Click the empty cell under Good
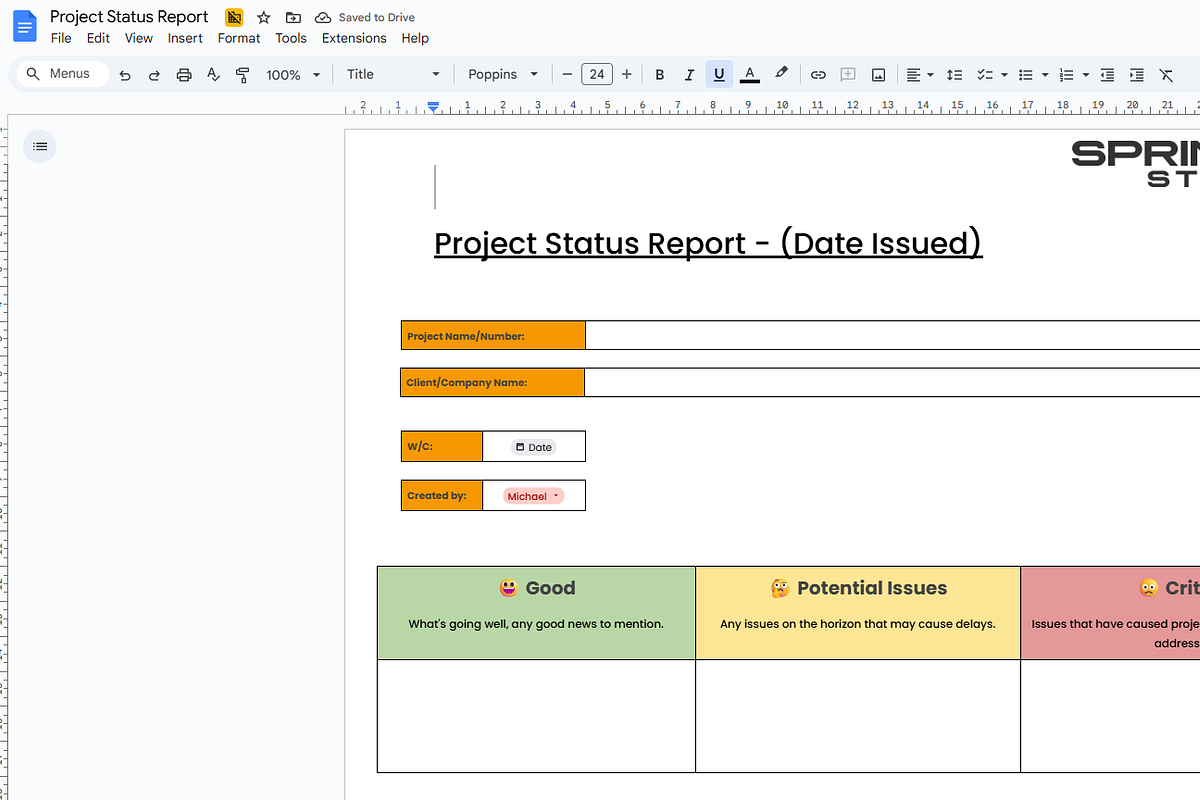This screenshot has width=1200, height=800. pyautogui.click(x=536, y=716)
